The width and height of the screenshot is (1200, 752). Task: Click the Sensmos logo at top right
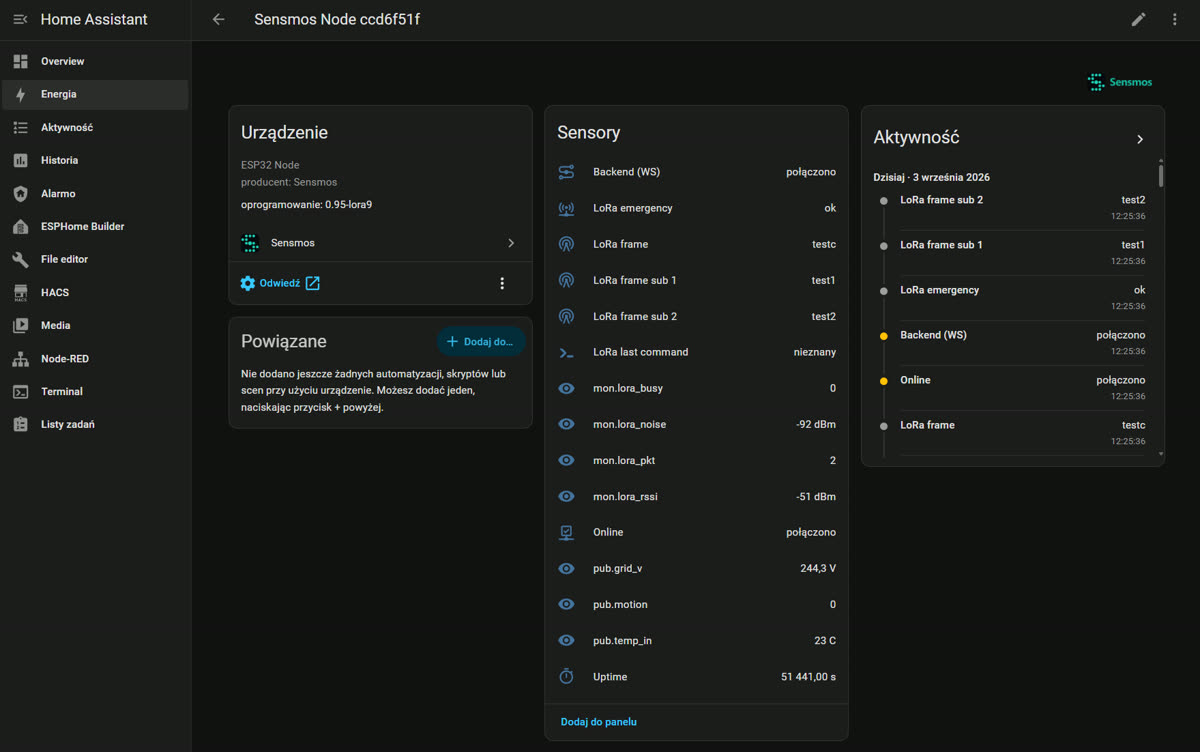1120,82
